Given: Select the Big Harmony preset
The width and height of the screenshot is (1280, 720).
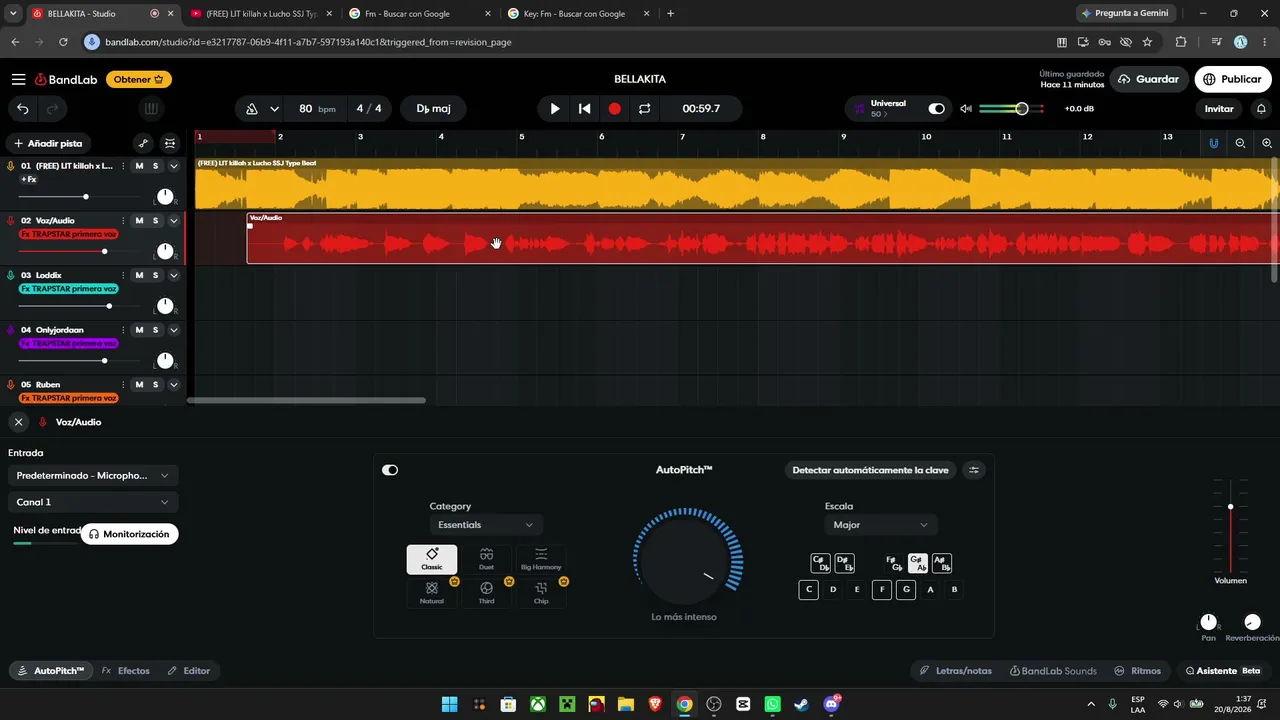Looking at the screenshot, I should (541, 560).
